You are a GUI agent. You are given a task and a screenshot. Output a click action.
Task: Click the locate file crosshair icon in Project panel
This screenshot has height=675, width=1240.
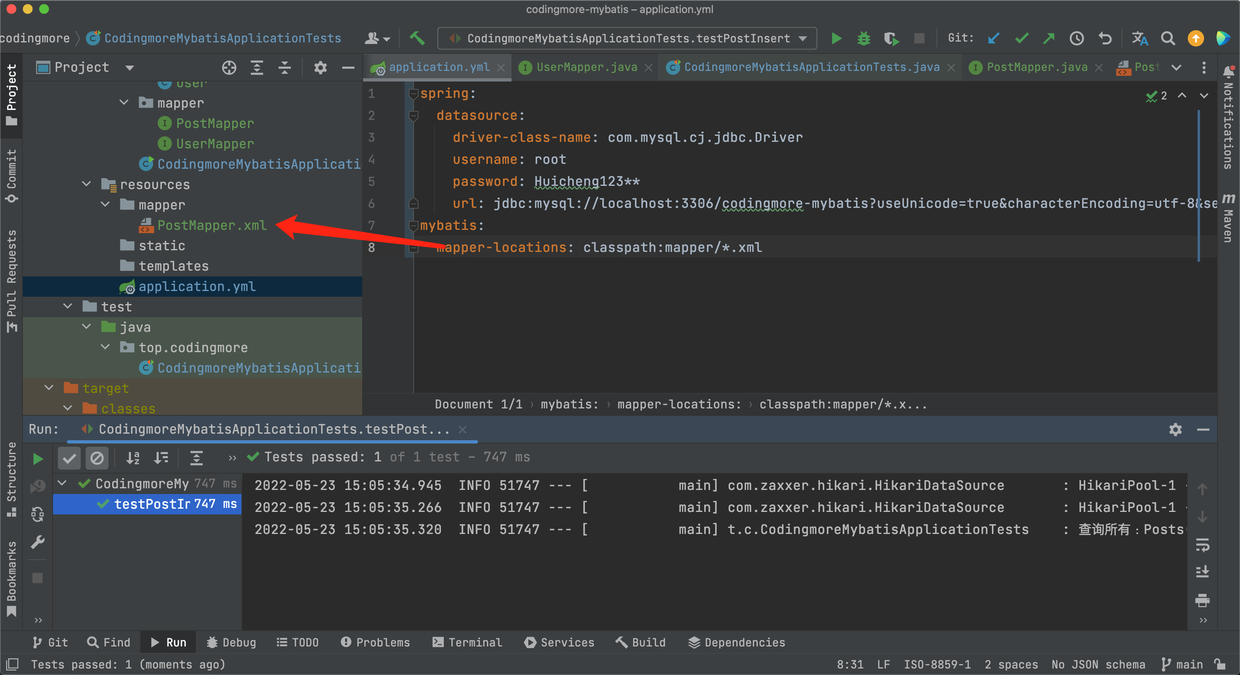229,67
